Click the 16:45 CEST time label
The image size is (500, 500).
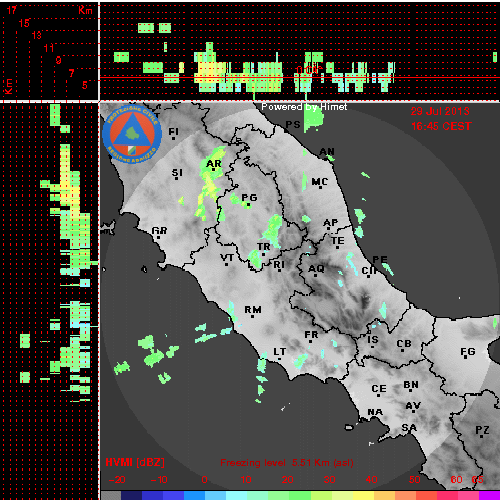tap(441, 126)
